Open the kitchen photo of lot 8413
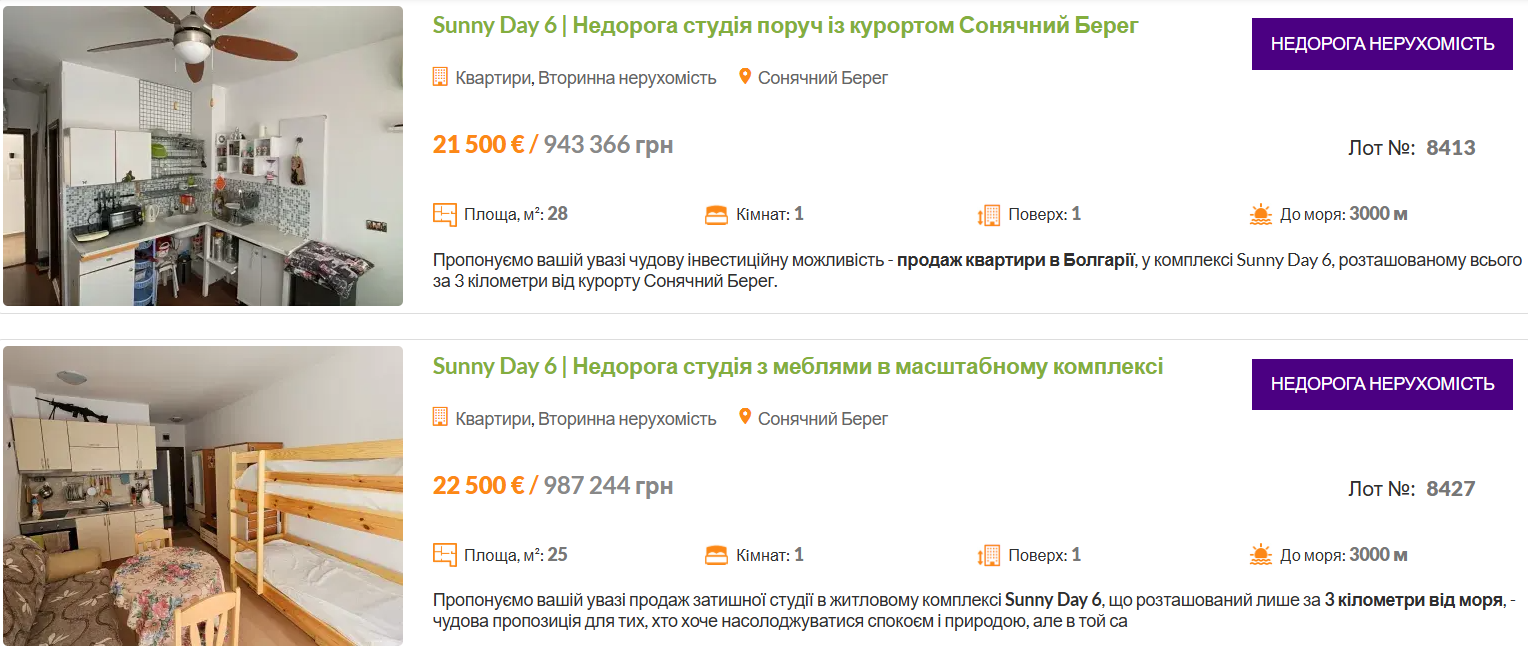Screen dimensions: 1528x653 point(203,156)
